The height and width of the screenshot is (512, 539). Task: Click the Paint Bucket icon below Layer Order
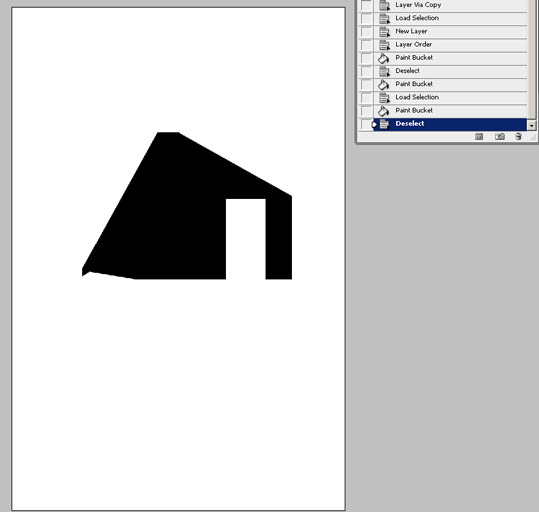click(x=383, y=58)
